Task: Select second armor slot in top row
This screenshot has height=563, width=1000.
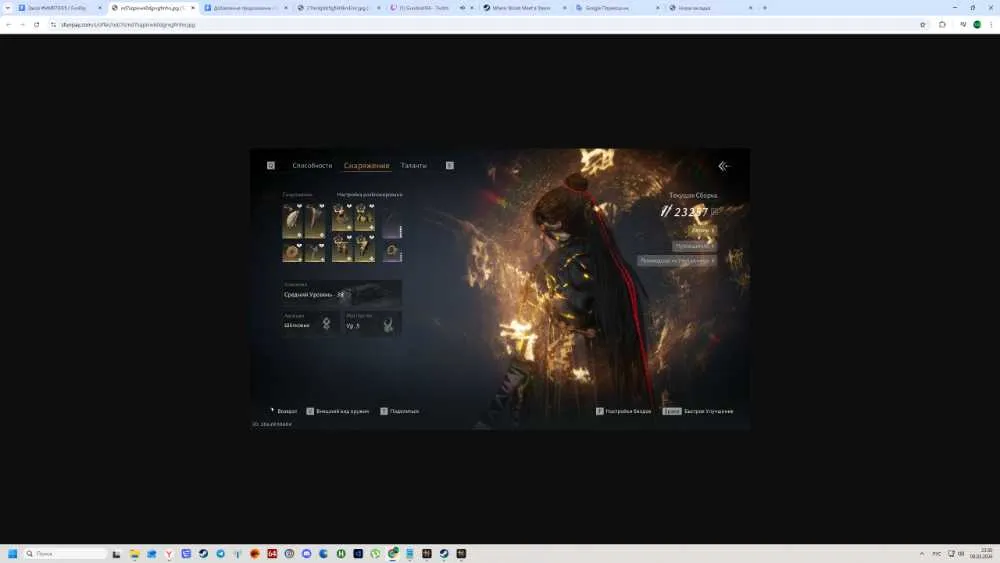Action: [364, 217]
